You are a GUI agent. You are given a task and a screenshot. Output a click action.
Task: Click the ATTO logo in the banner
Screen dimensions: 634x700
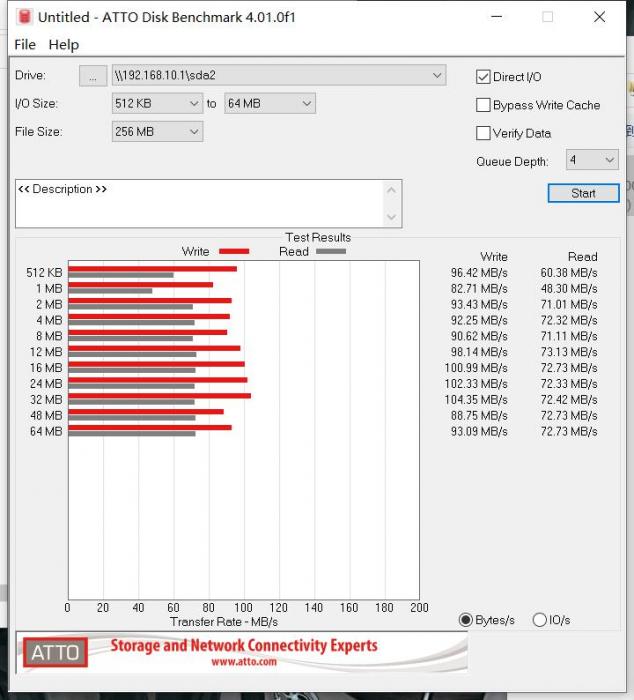click(x=55, y=652)
